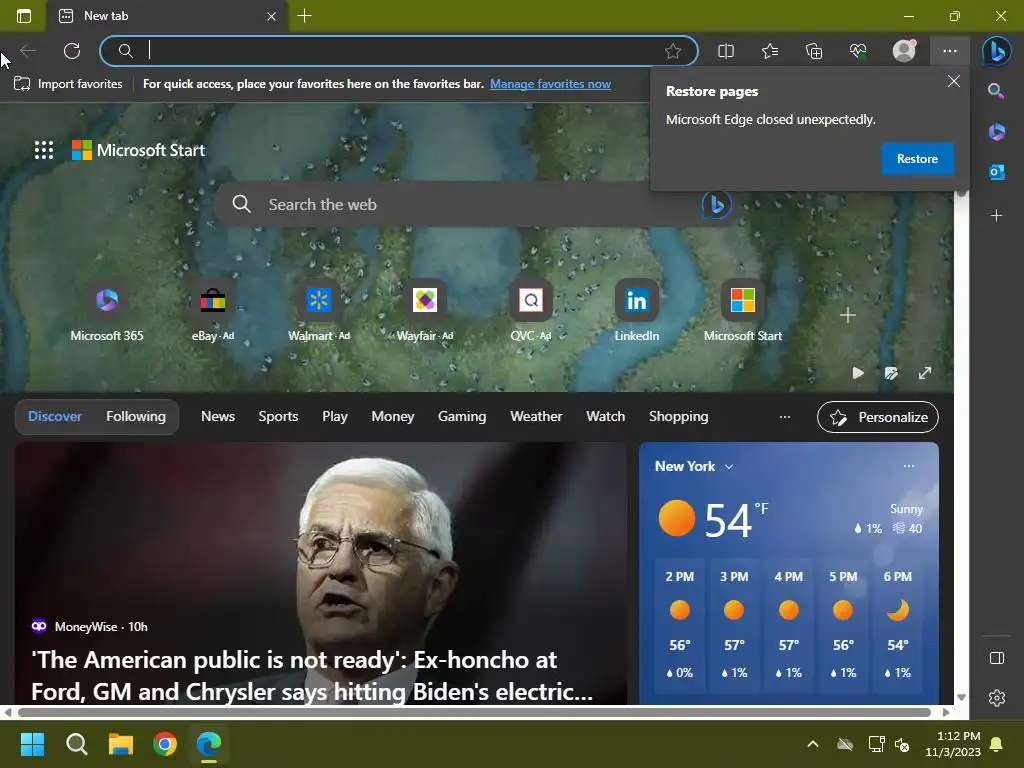The height and width of the screenshot is (768, 1024).
Task: Restore closed pages
Action: click(x=917, y=159)
